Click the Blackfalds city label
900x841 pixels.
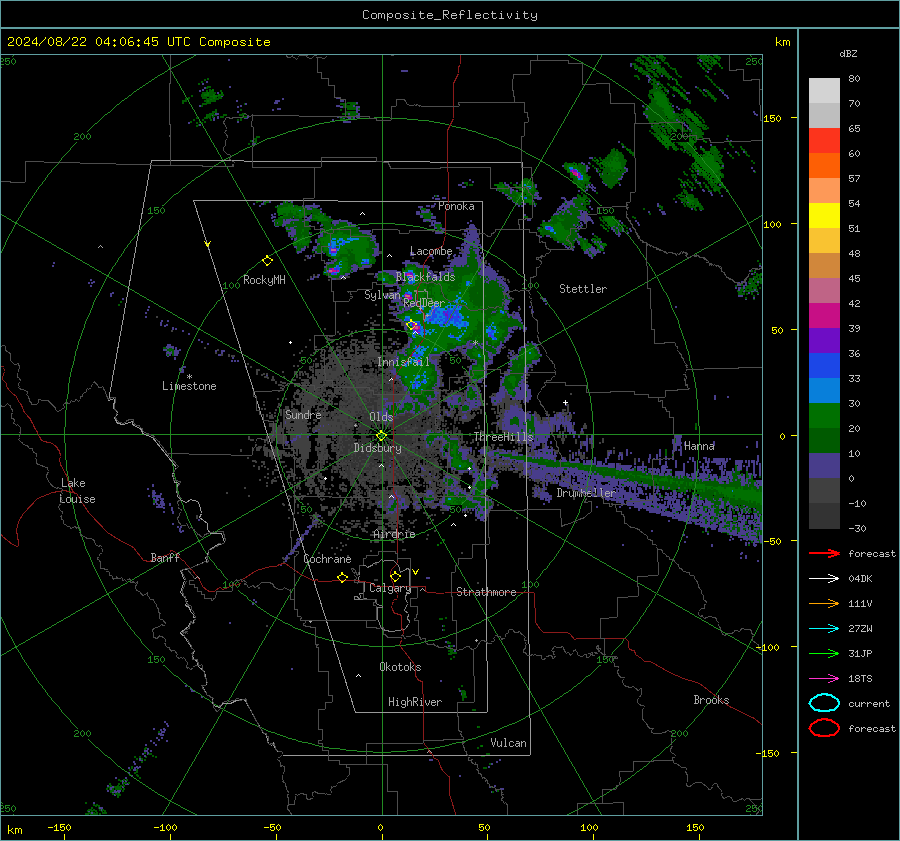[425, 277]
